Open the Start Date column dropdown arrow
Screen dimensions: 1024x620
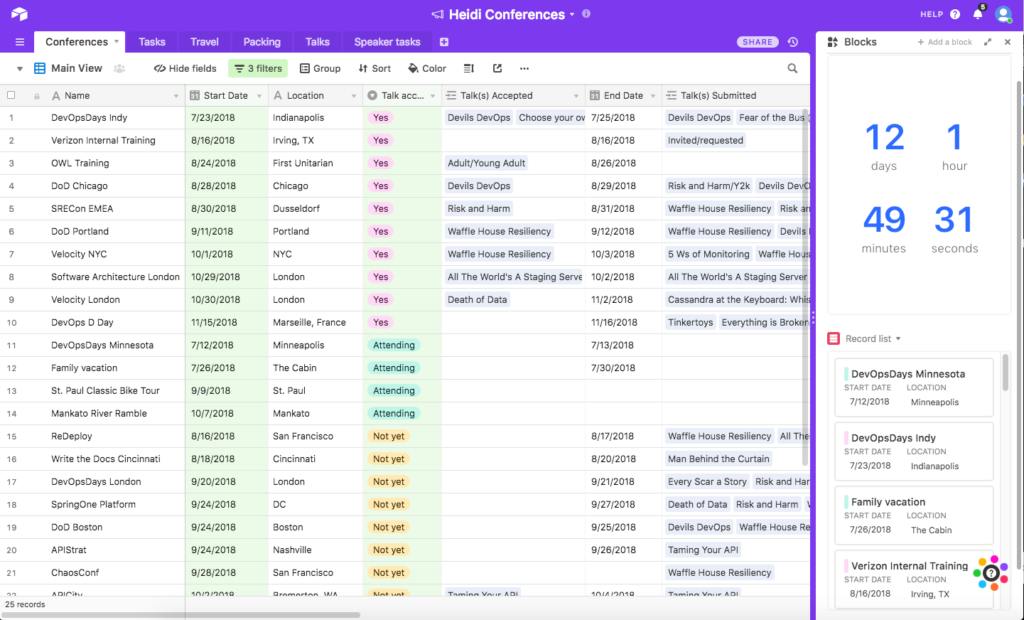tap(259, 96)
